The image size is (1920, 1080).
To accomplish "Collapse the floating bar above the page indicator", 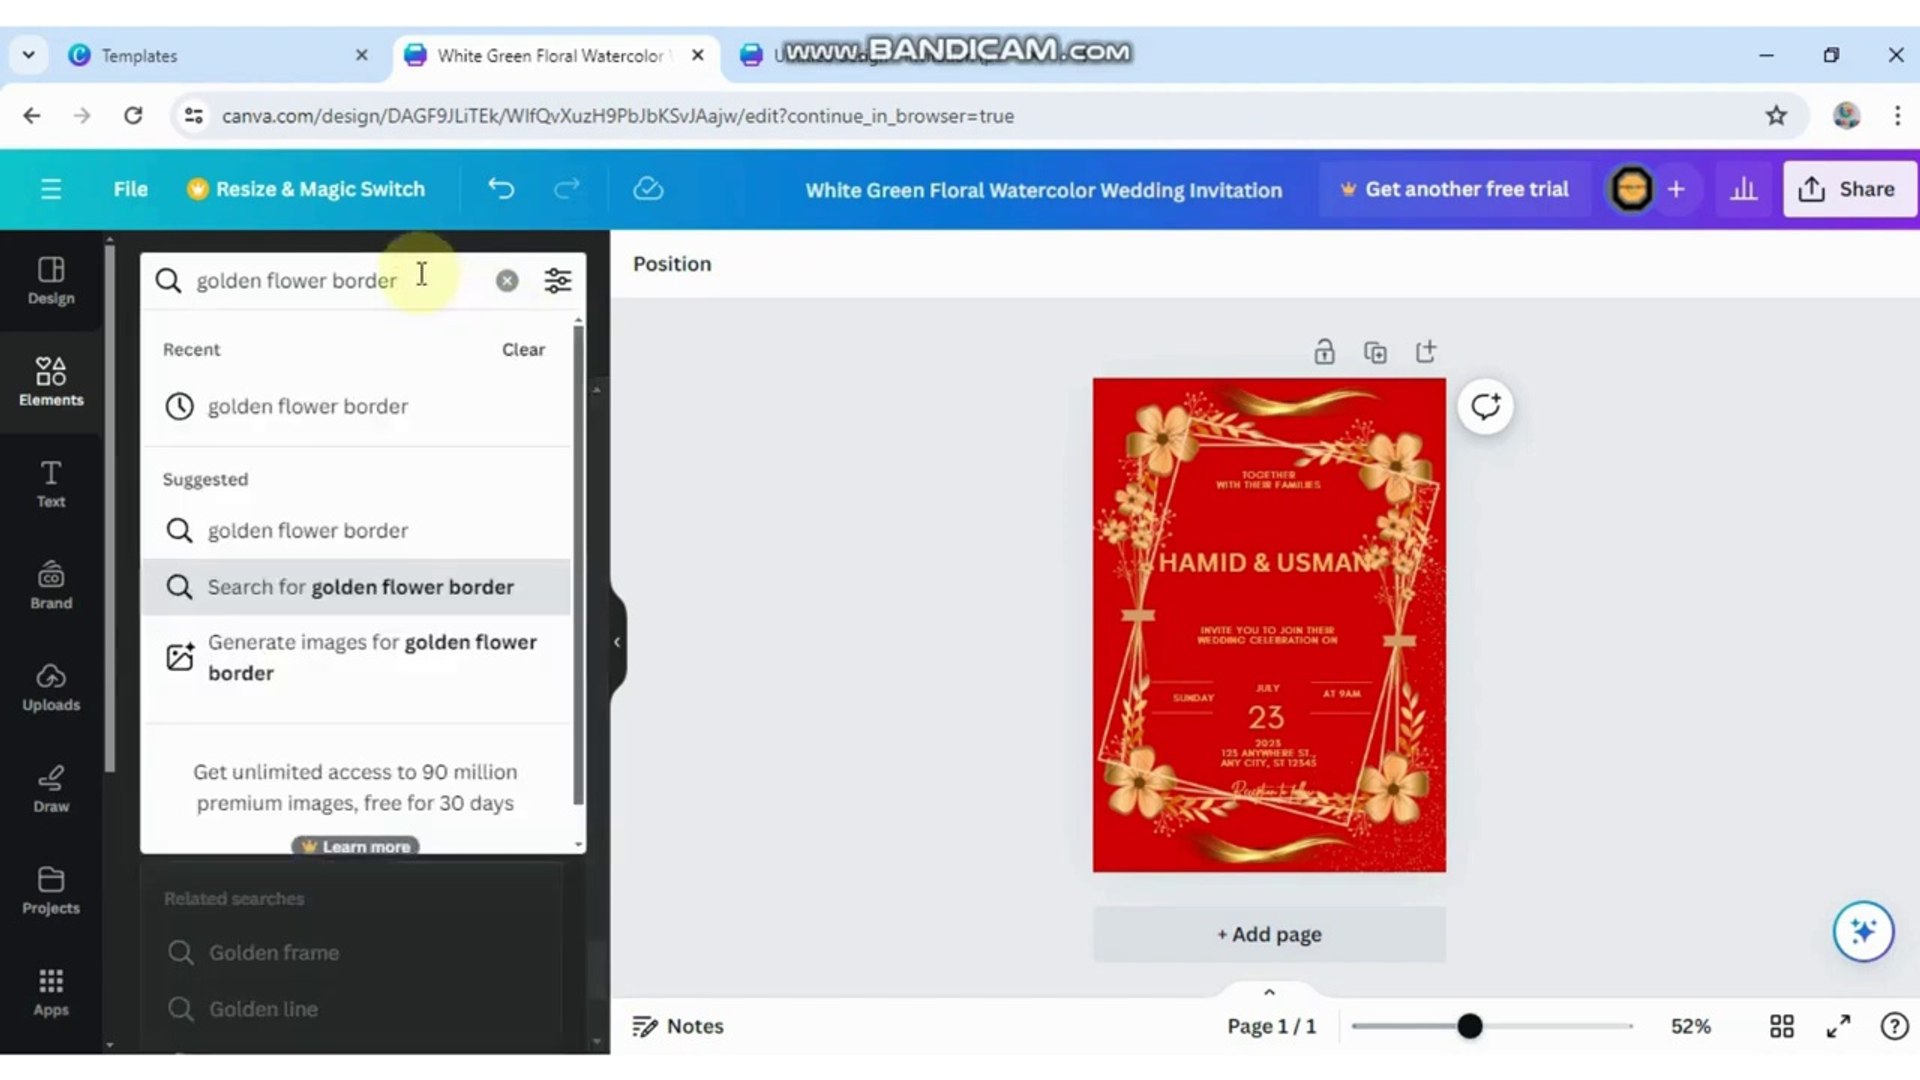I will [x=1268, y=991].
